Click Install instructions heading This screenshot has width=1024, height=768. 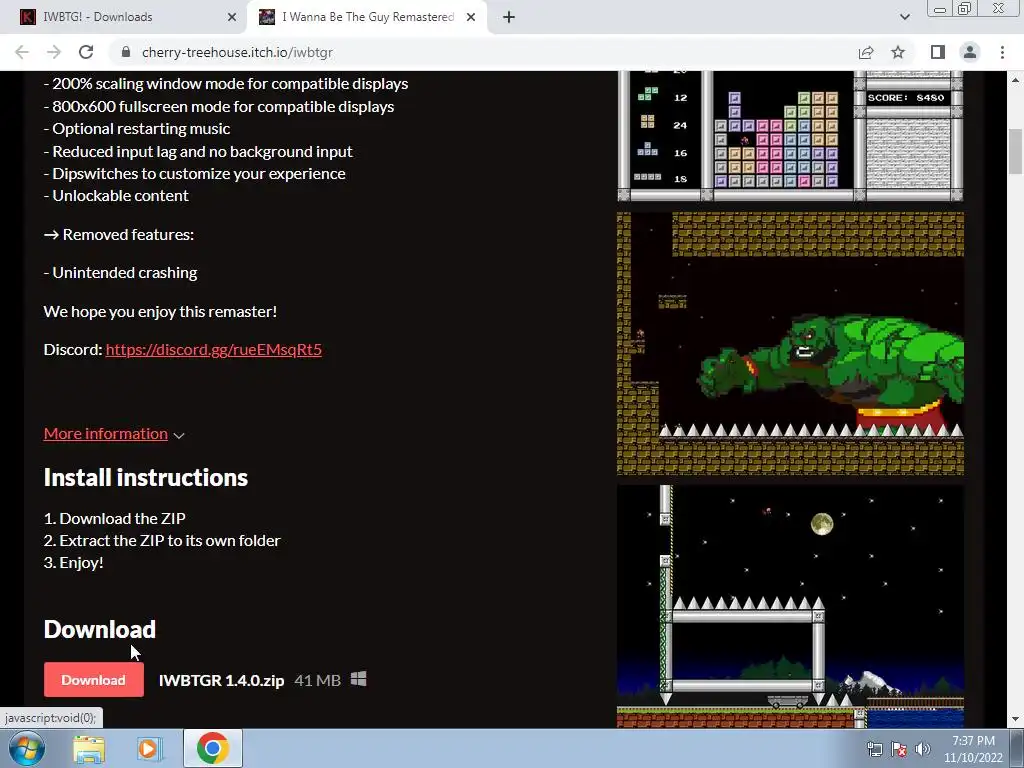pos(146,477)
